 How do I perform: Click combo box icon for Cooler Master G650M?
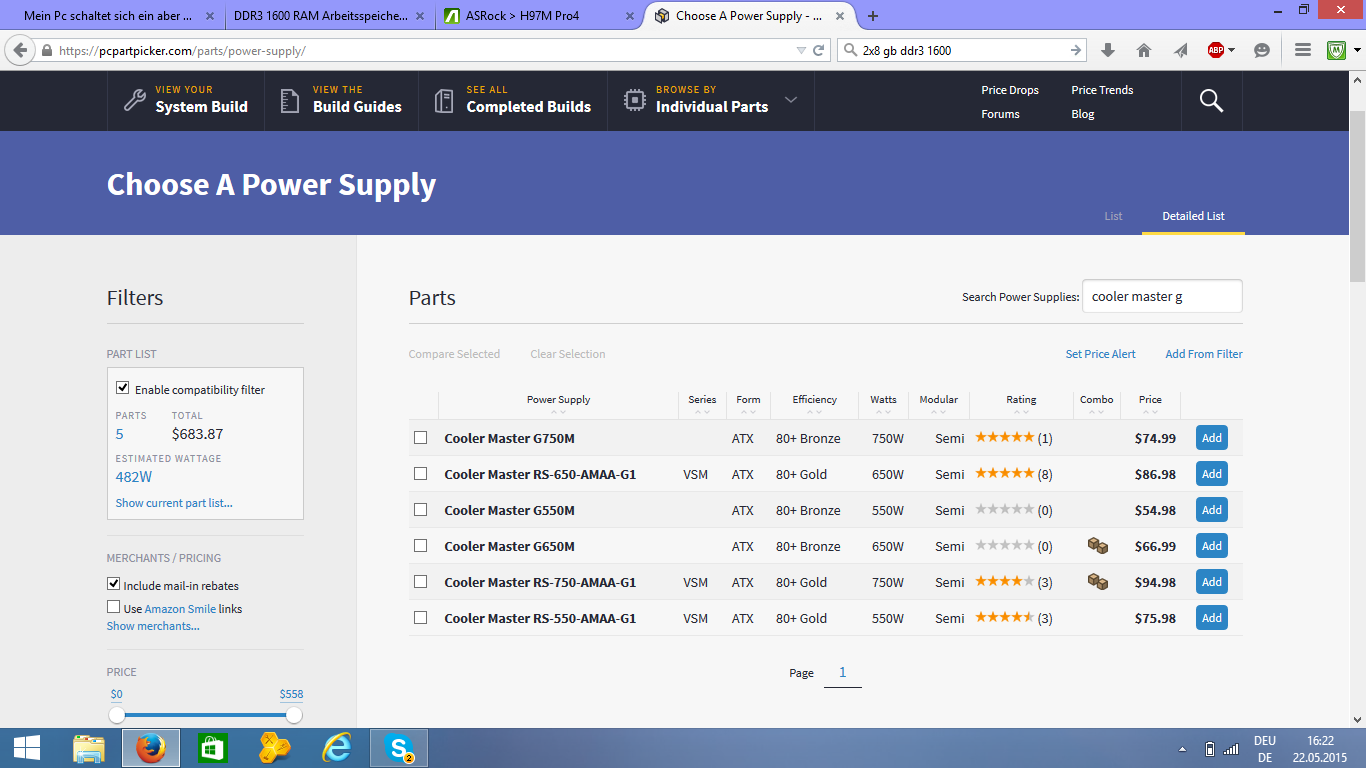(1097, 546)
